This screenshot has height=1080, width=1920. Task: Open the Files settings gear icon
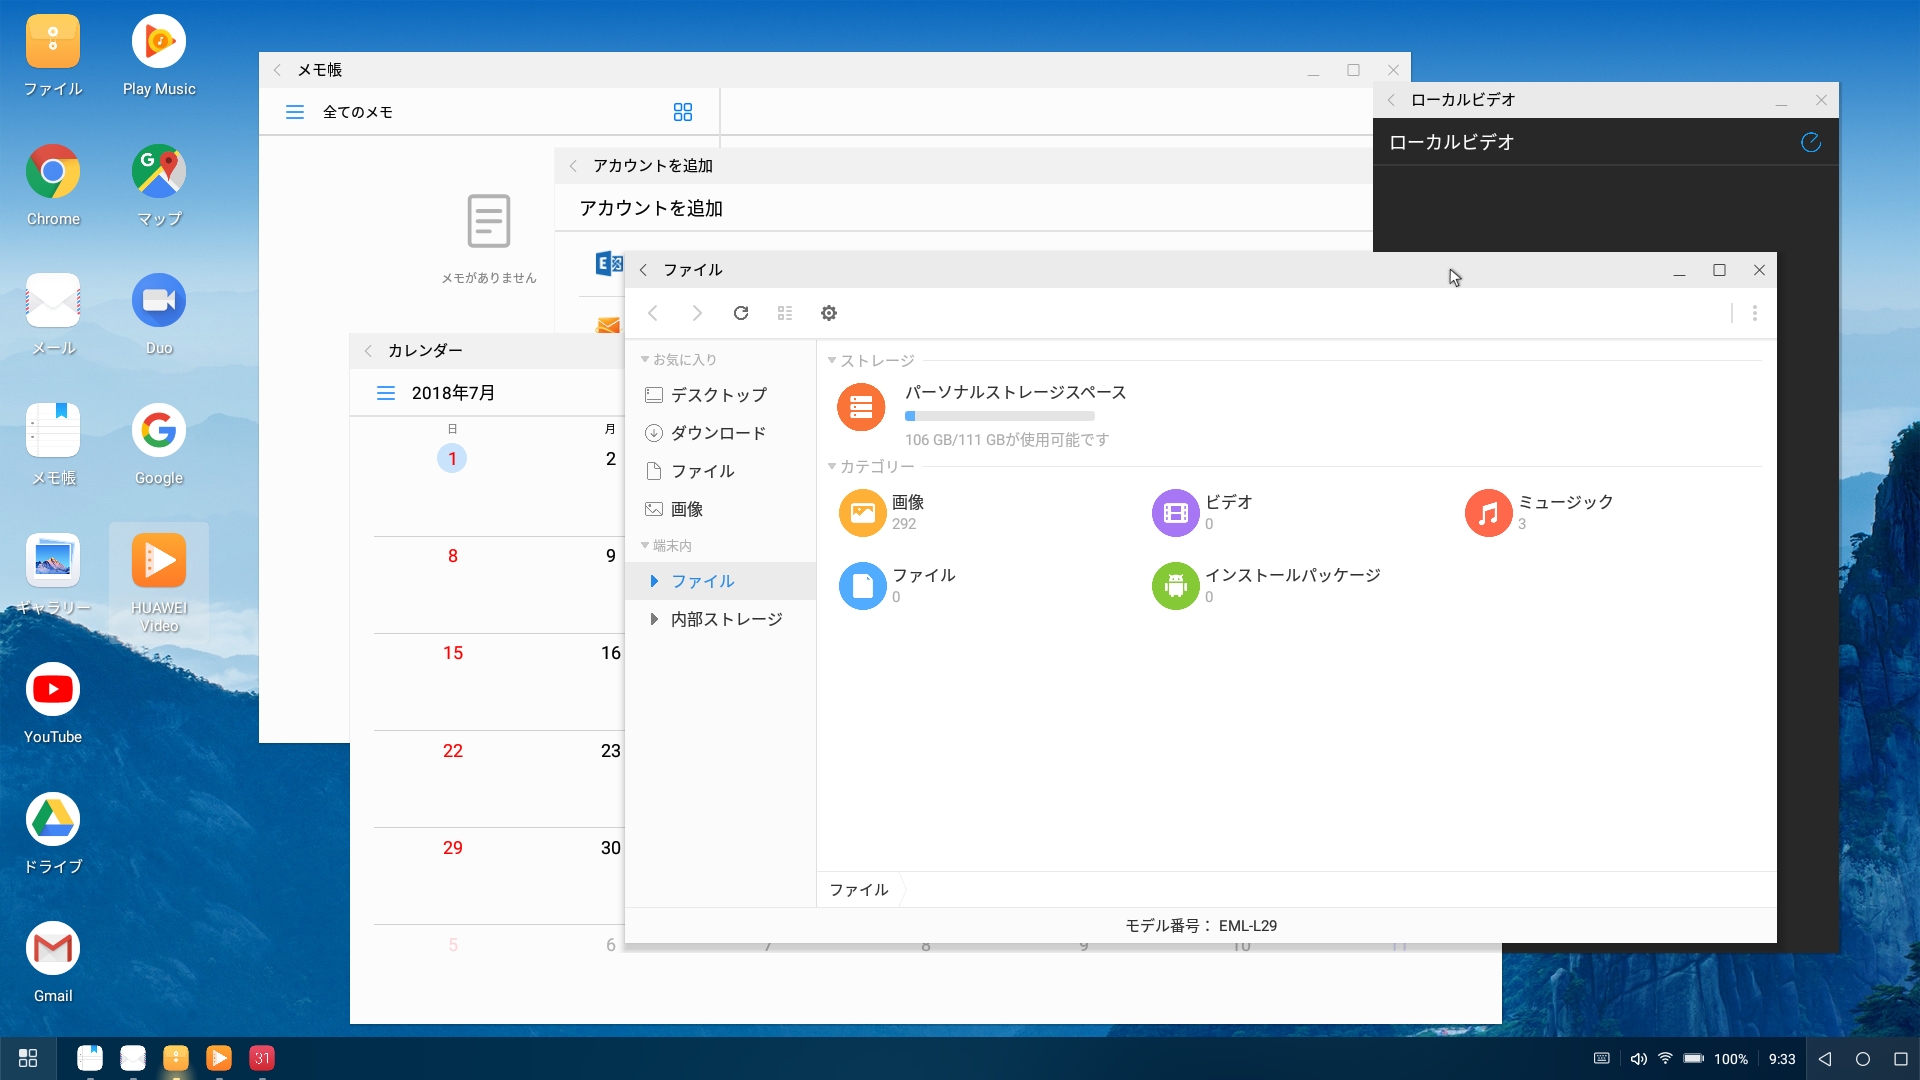tap(829, 313)
